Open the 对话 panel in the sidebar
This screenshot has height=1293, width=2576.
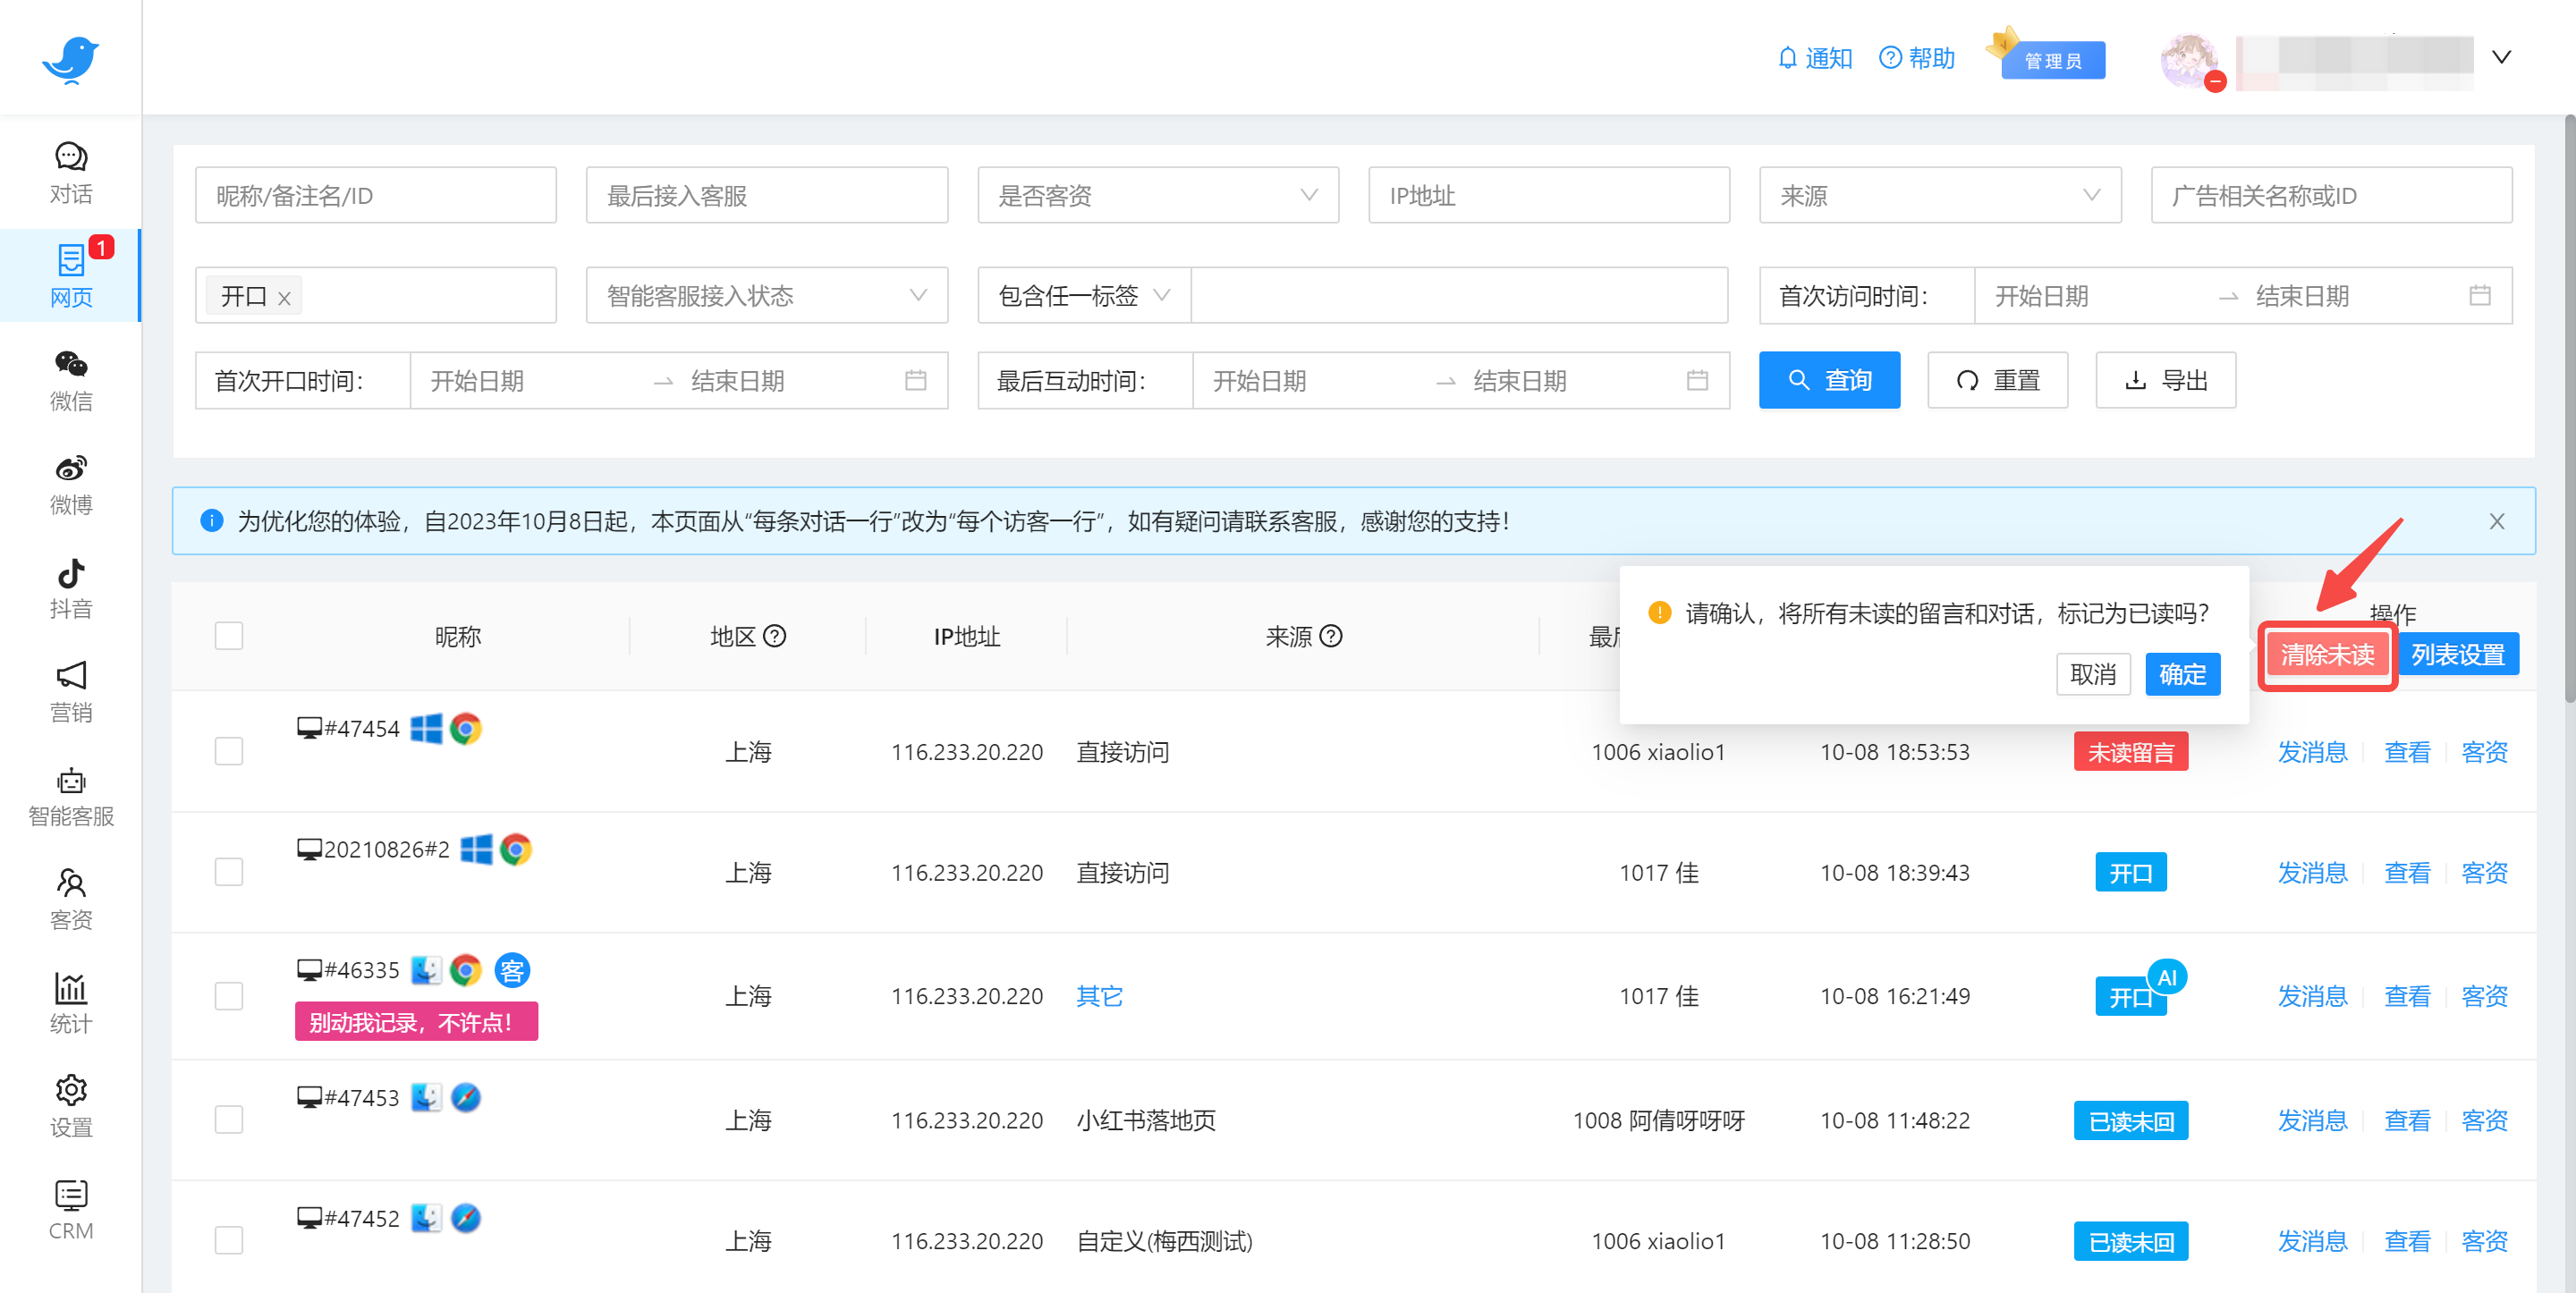[70, 172]
